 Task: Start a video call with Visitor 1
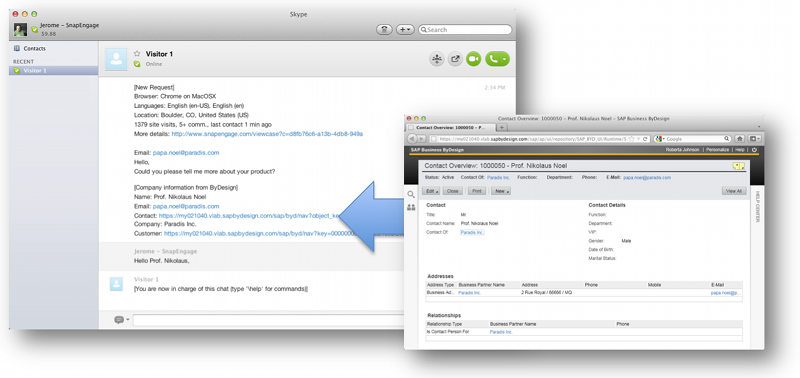click(x=473, y=59)
